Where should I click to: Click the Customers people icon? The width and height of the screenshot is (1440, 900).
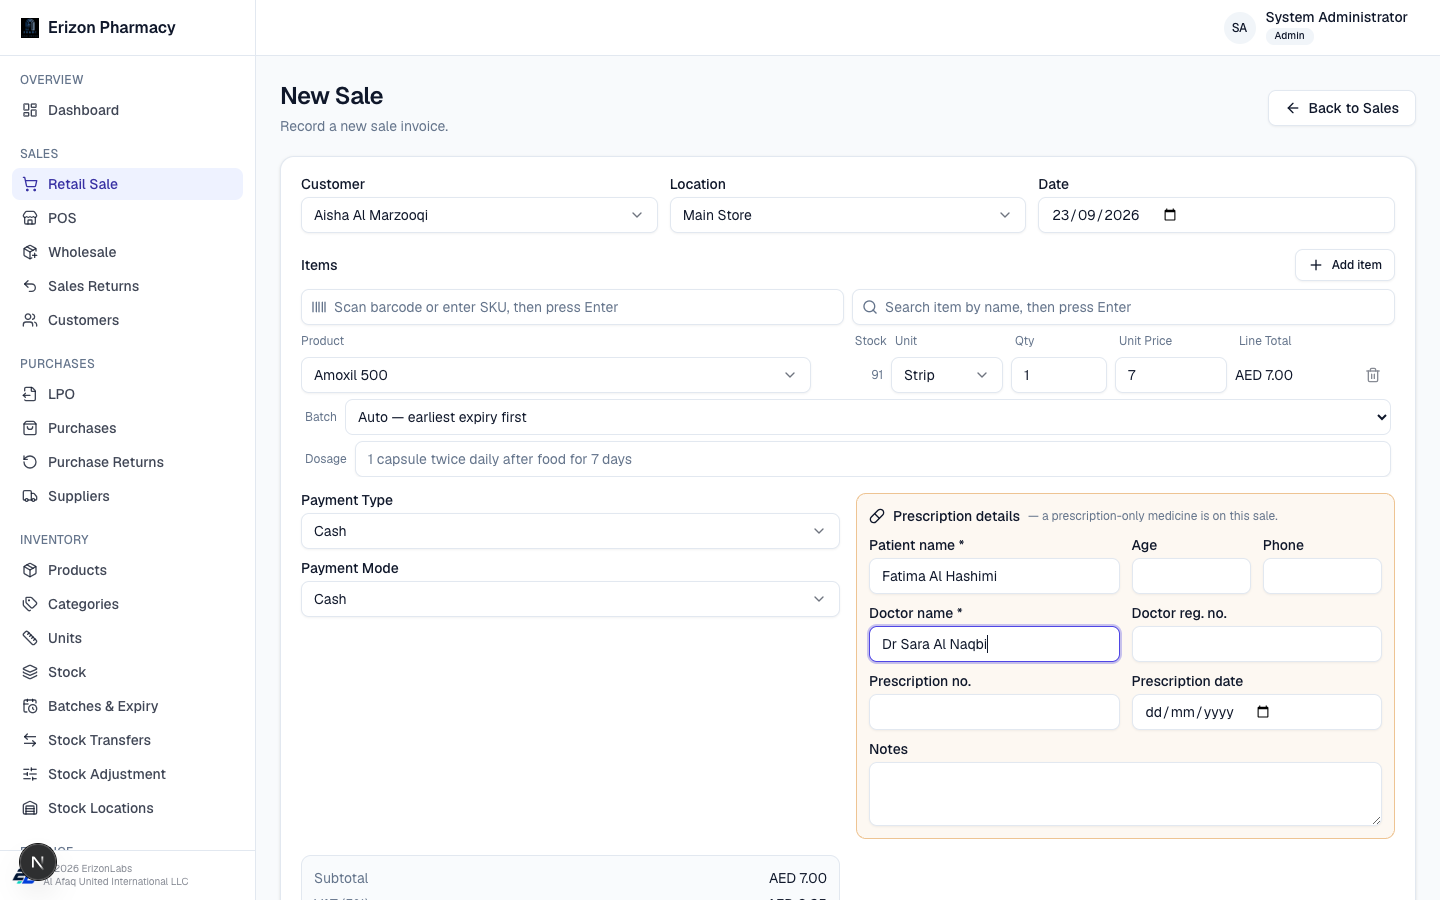[x=30, y=320]
